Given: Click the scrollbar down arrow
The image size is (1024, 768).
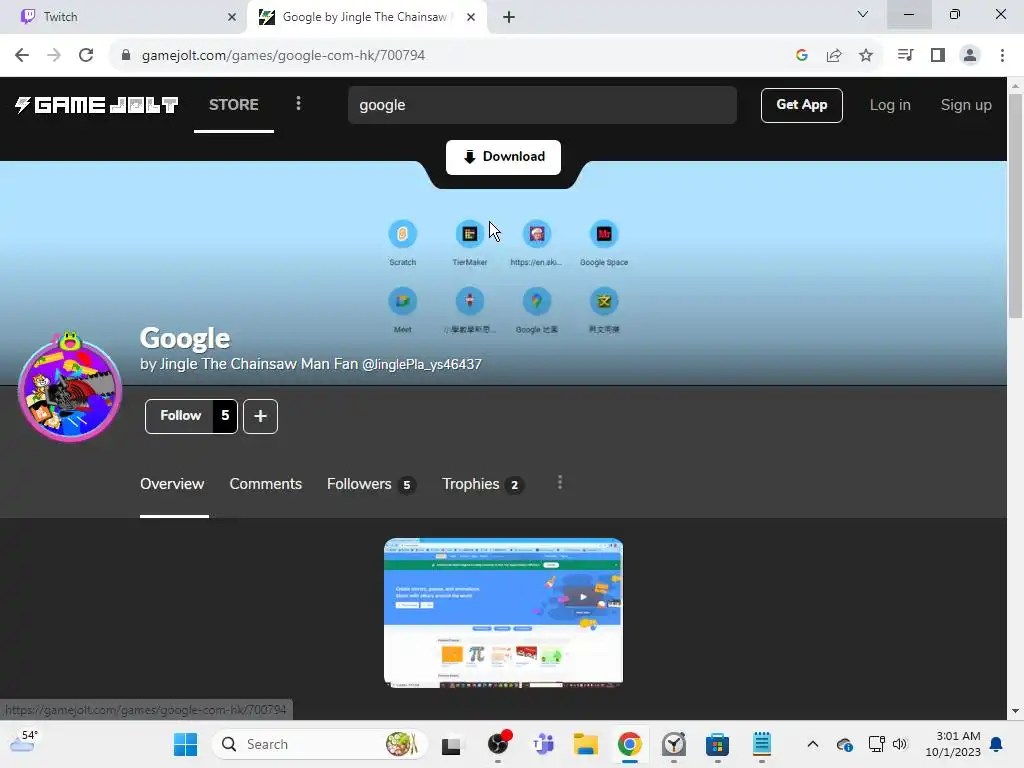Looking at the screenshot, I should [1015, 711].
